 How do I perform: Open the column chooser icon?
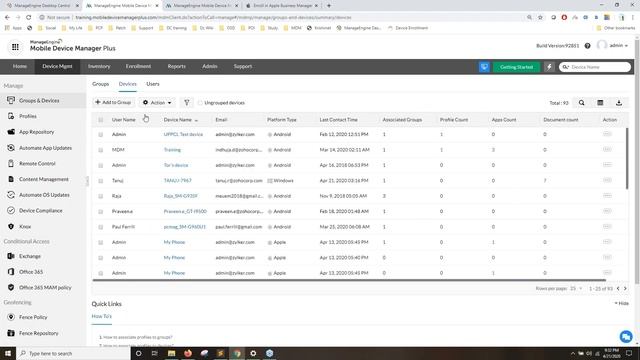point(600,103)
